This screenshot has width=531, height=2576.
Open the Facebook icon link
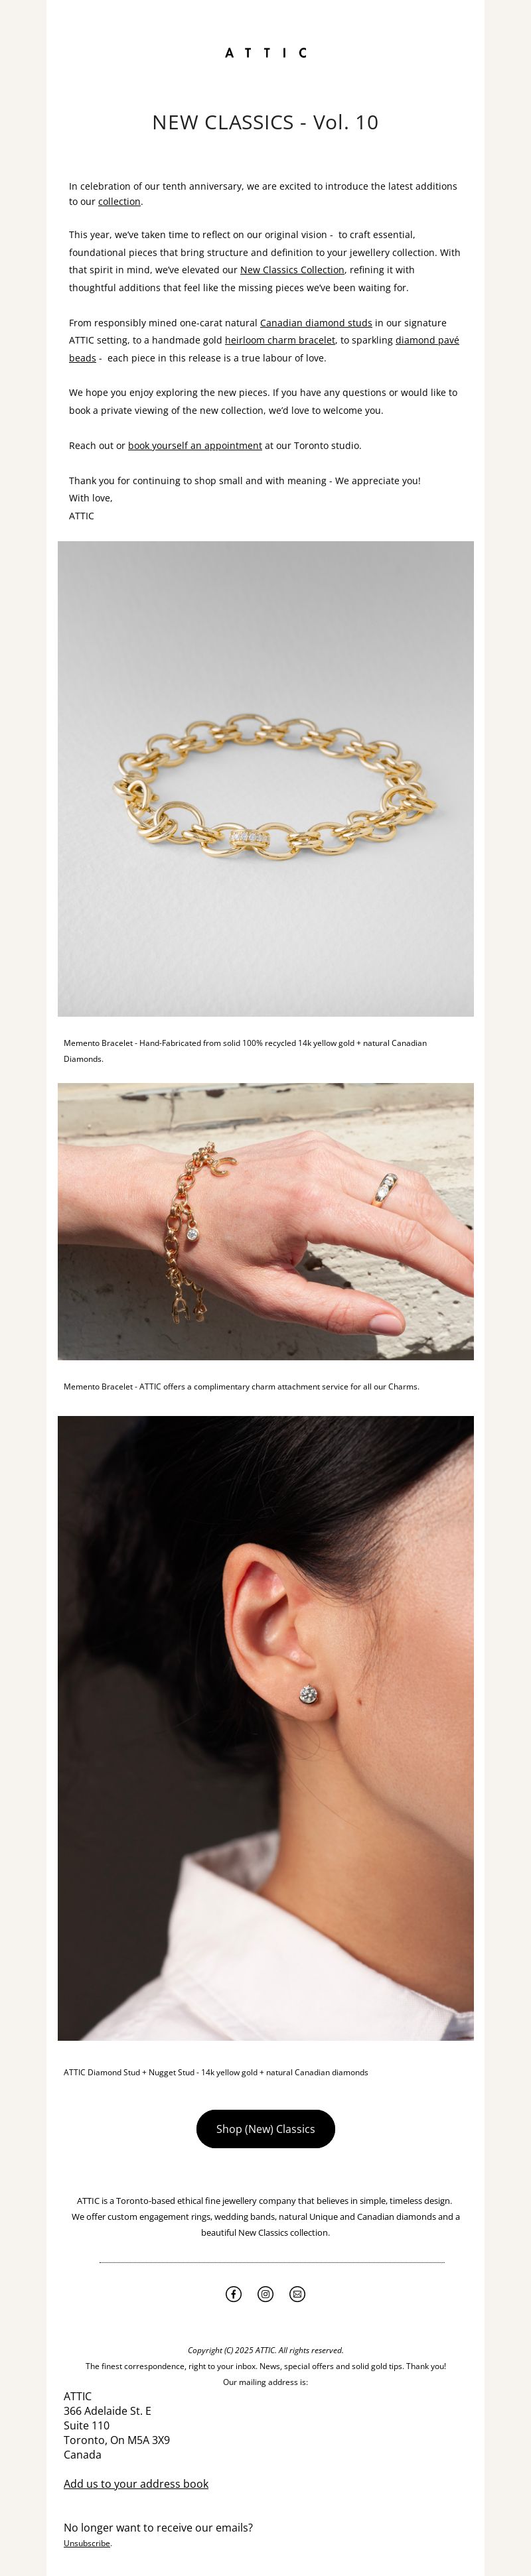click(233, 2294)
